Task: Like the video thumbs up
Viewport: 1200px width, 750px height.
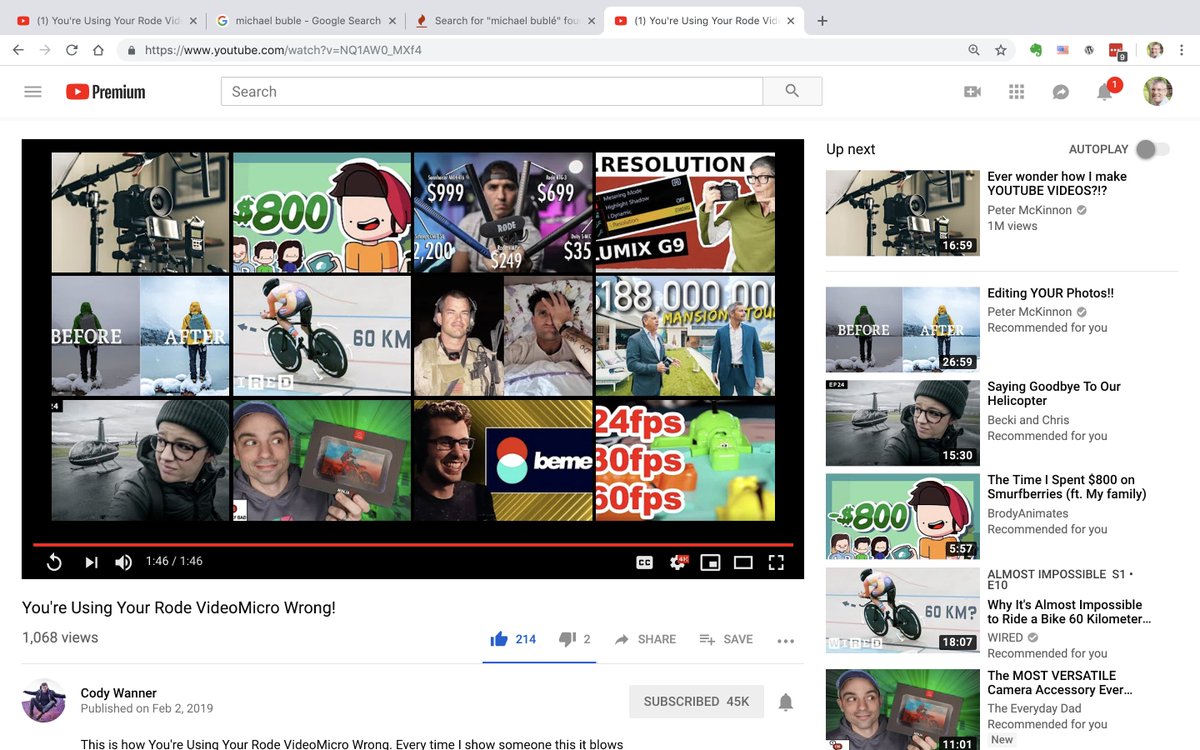Action: [513, 639]
